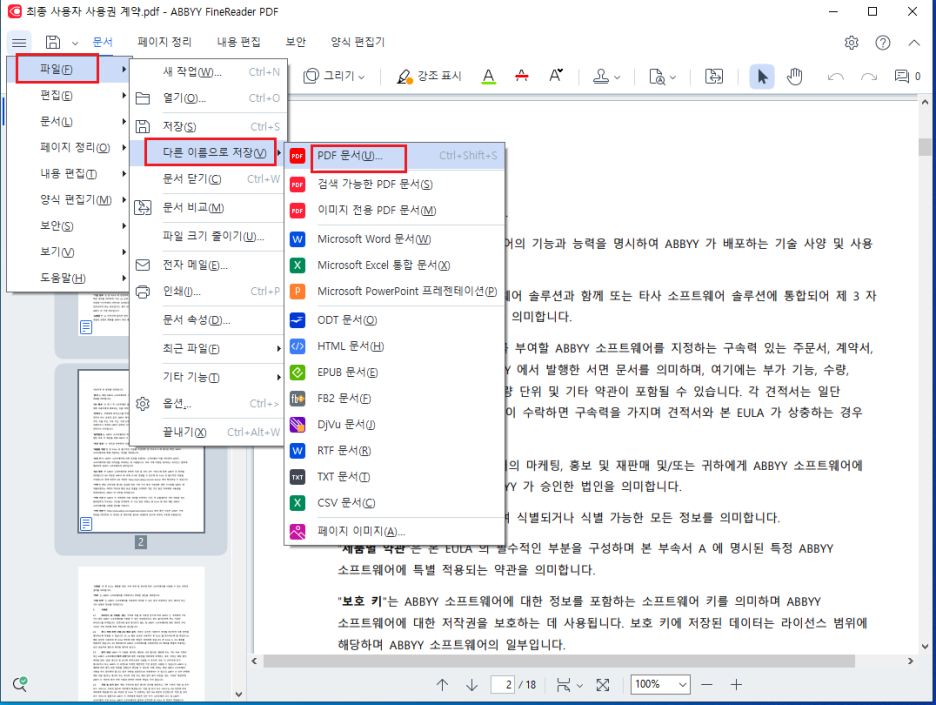Click the underline text tool icon

pos(488,76)
